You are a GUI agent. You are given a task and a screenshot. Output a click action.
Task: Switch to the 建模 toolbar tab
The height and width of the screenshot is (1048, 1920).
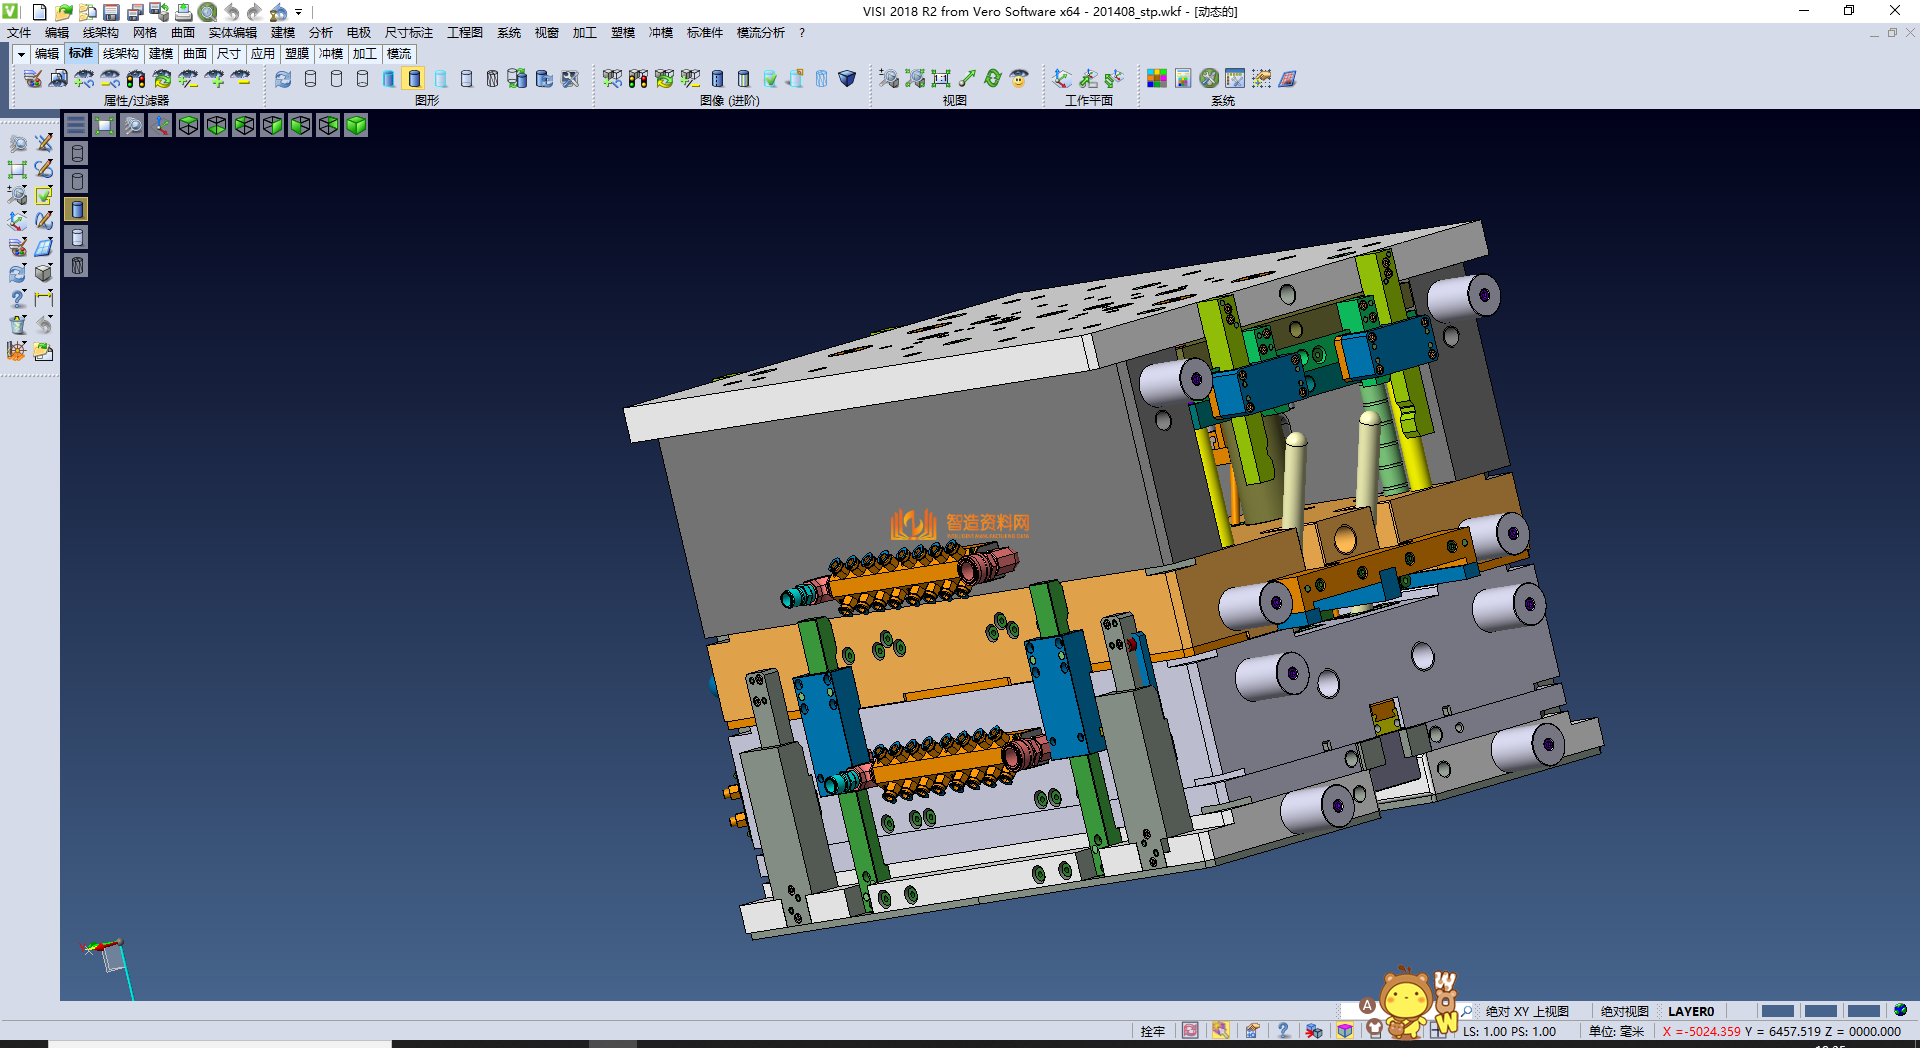point(160,54)
